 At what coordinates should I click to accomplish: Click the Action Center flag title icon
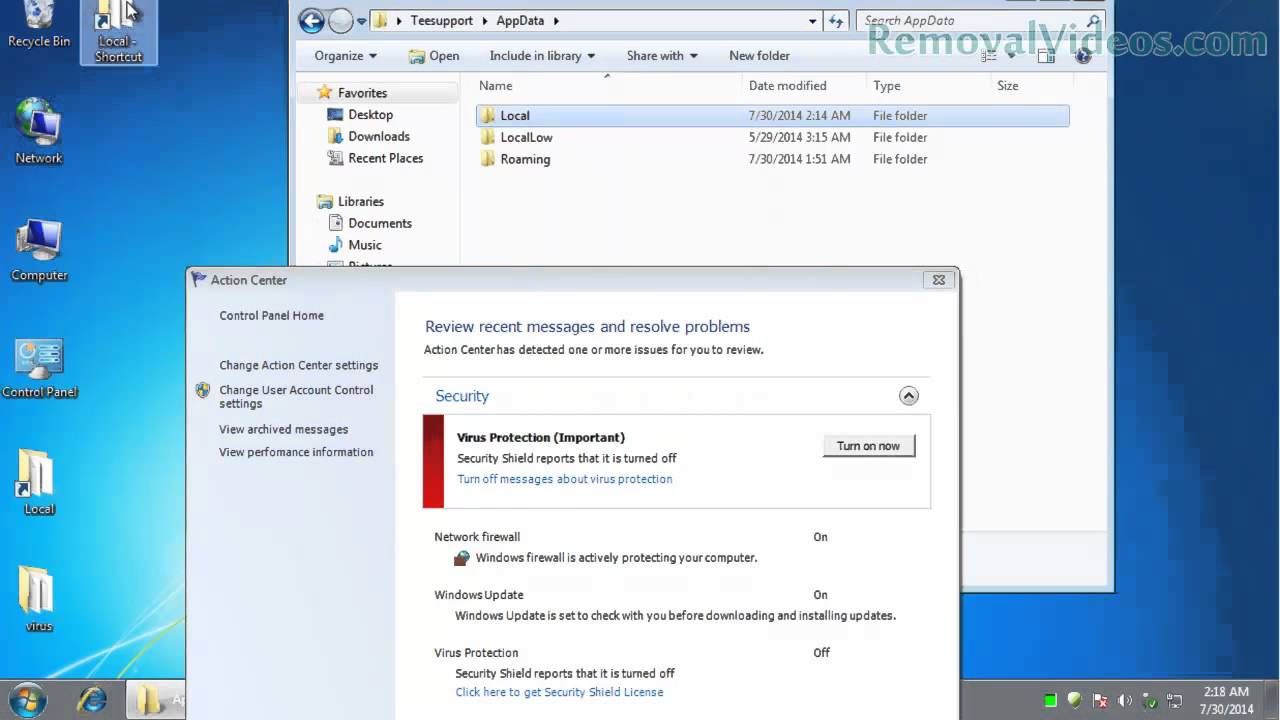199,280
